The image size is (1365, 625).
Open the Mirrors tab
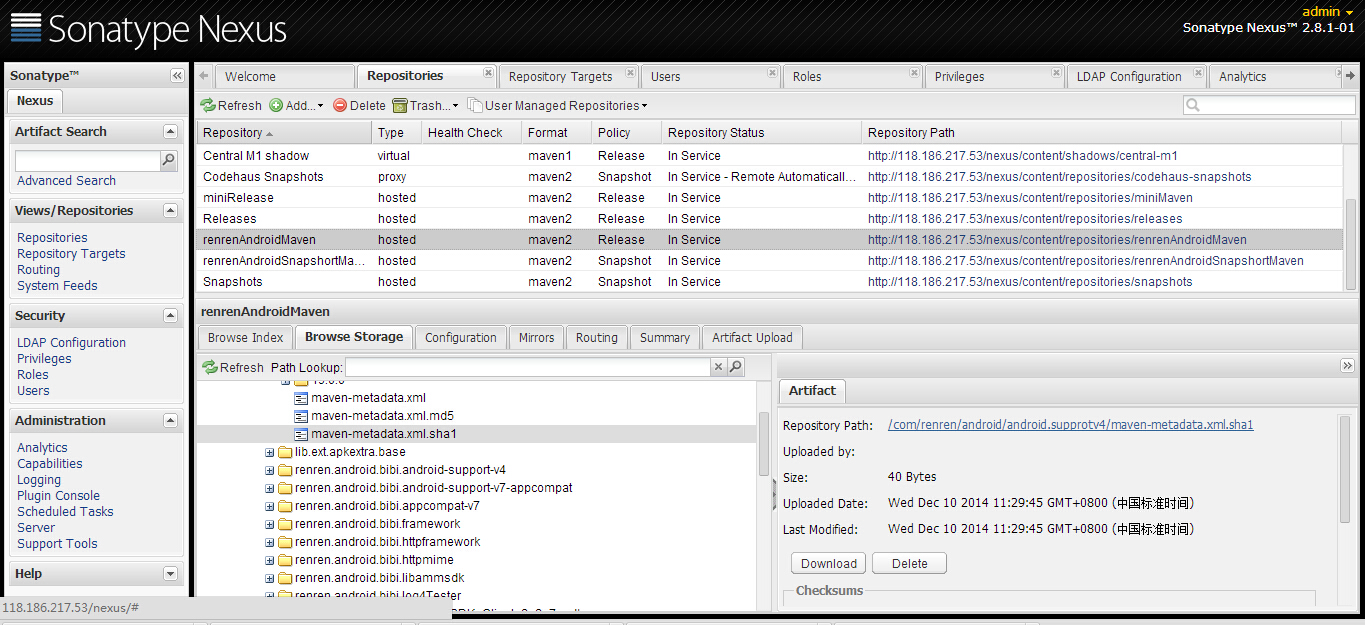pos(537,338)
